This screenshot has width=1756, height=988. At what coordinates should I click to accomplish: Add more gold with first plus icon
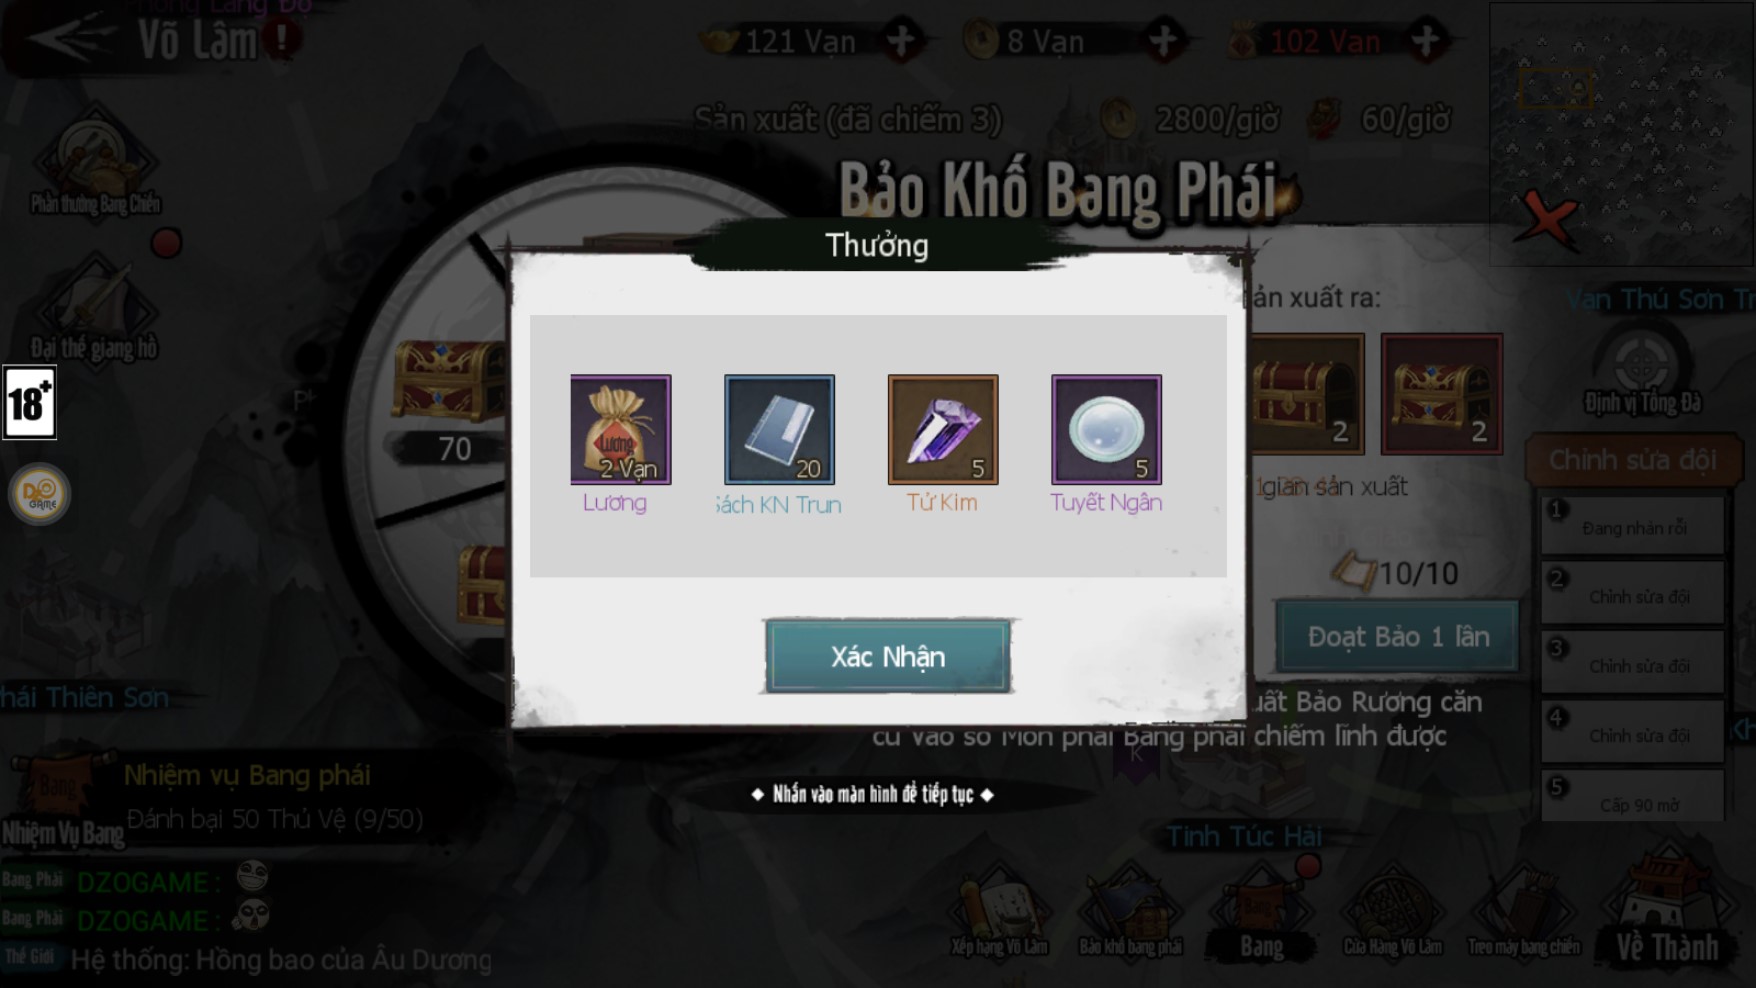coord(902,41)
